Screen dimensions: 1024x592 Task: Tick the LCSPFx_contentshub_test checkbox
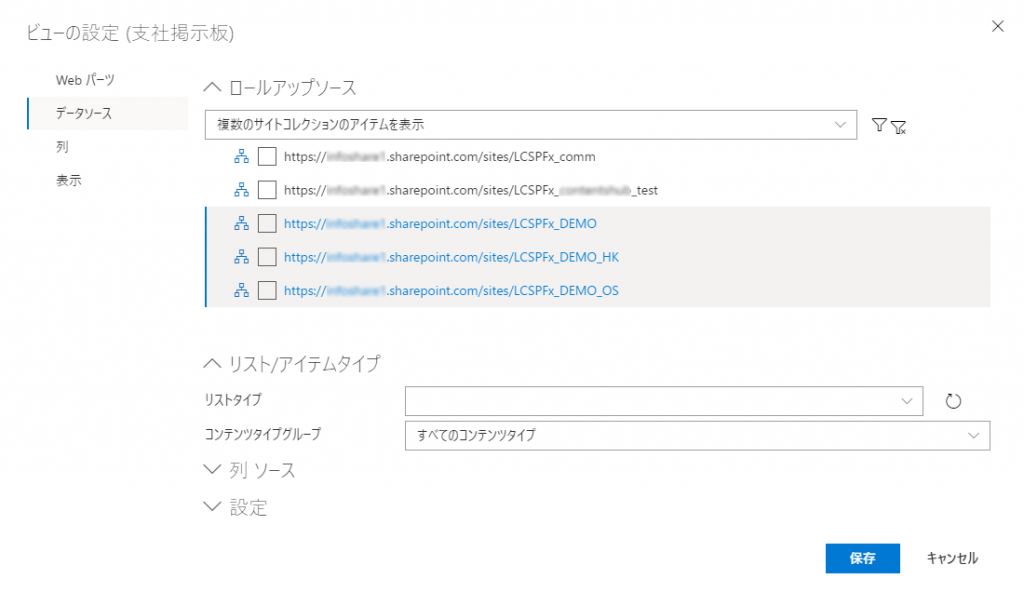coord(267,190)
